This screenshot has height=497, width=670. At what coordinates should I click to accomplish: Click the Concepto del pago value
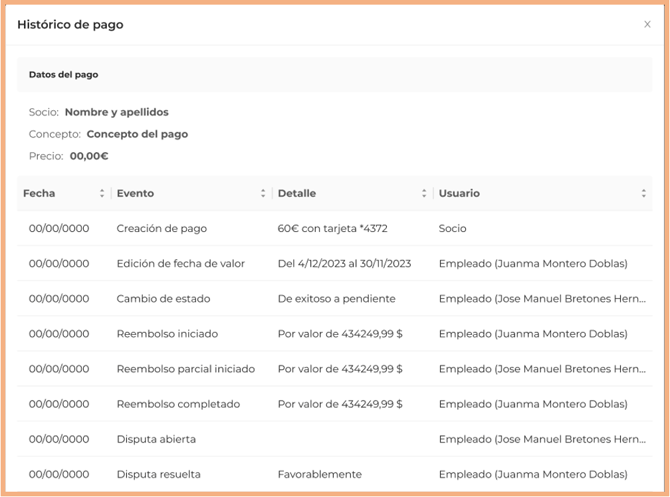[137, 134]
